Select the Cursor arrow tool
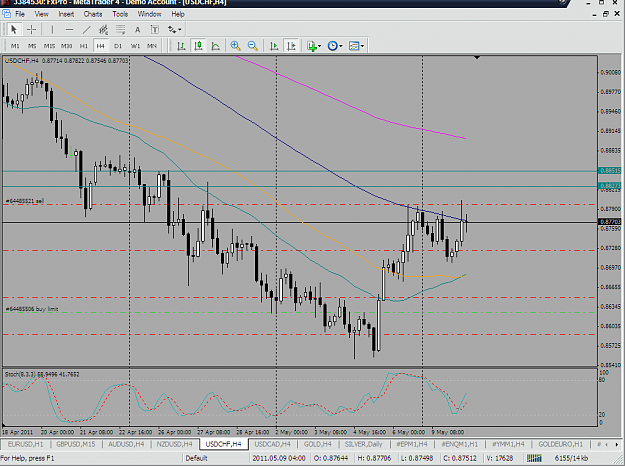The height and width of the screenshot is (466, 625). (x=14, y=29)
